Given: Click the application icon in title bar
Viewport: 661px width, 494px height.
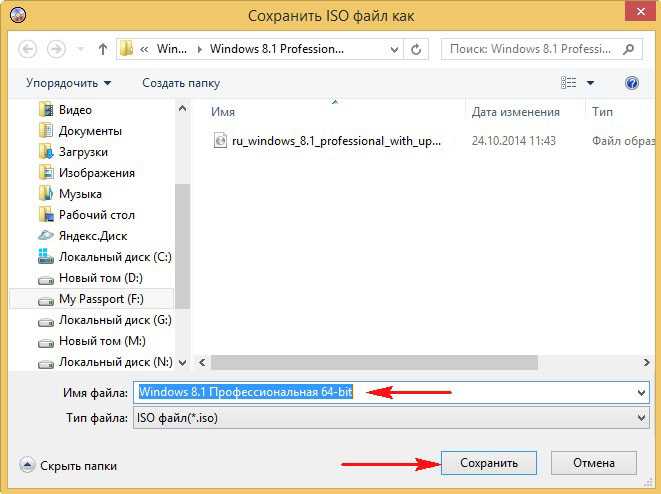Looking at the screenshot, I should (x=17, y=15).
